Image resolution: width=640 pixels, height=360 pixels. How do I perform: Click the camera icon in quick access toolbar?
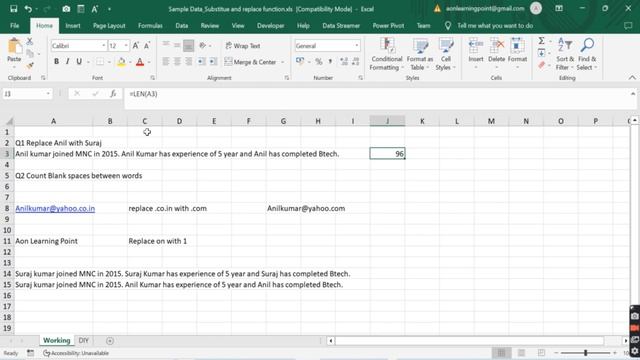point(66,9)
